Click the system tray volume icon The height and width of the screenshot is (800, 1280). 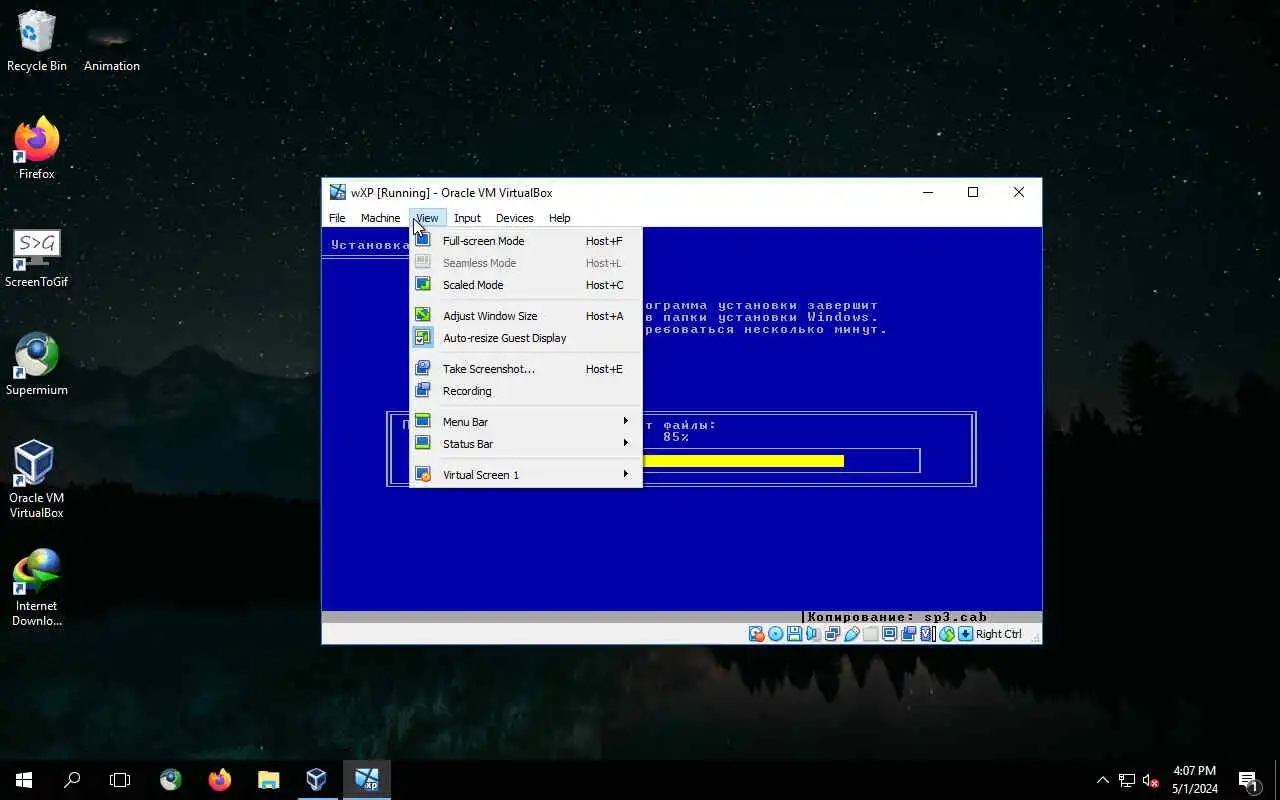click(x=1151, y=780)
